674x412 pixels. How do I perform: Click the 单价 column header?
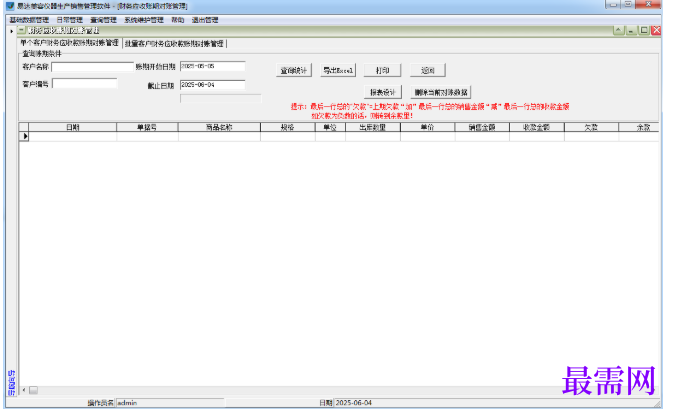pyautogui.click(x=427, y=127)
